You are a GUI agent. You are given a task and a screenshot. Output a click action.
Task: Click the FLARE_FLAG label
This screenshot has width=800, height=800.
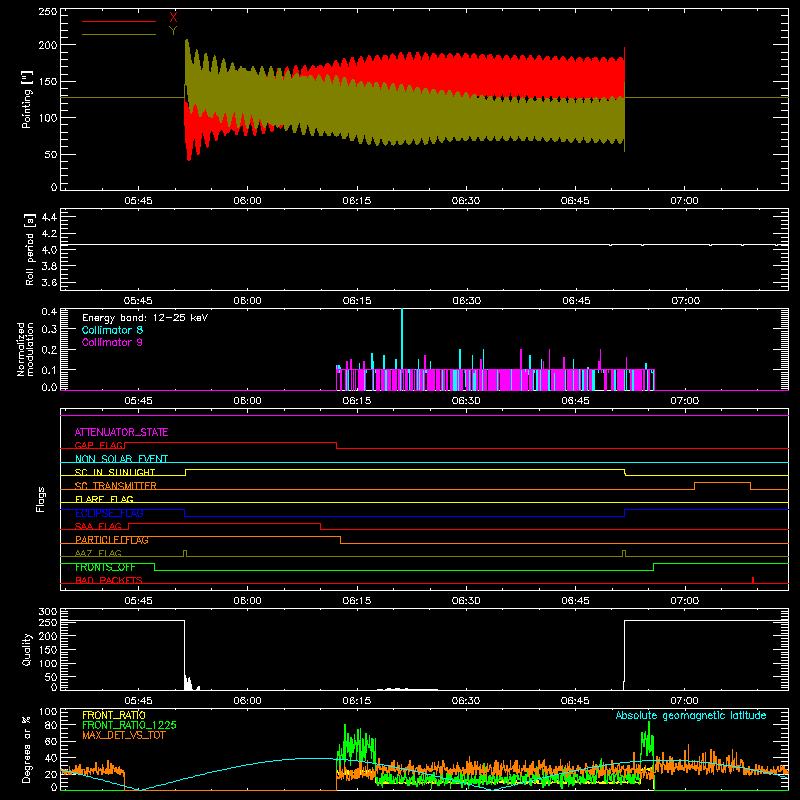click(x=104, y=499)
